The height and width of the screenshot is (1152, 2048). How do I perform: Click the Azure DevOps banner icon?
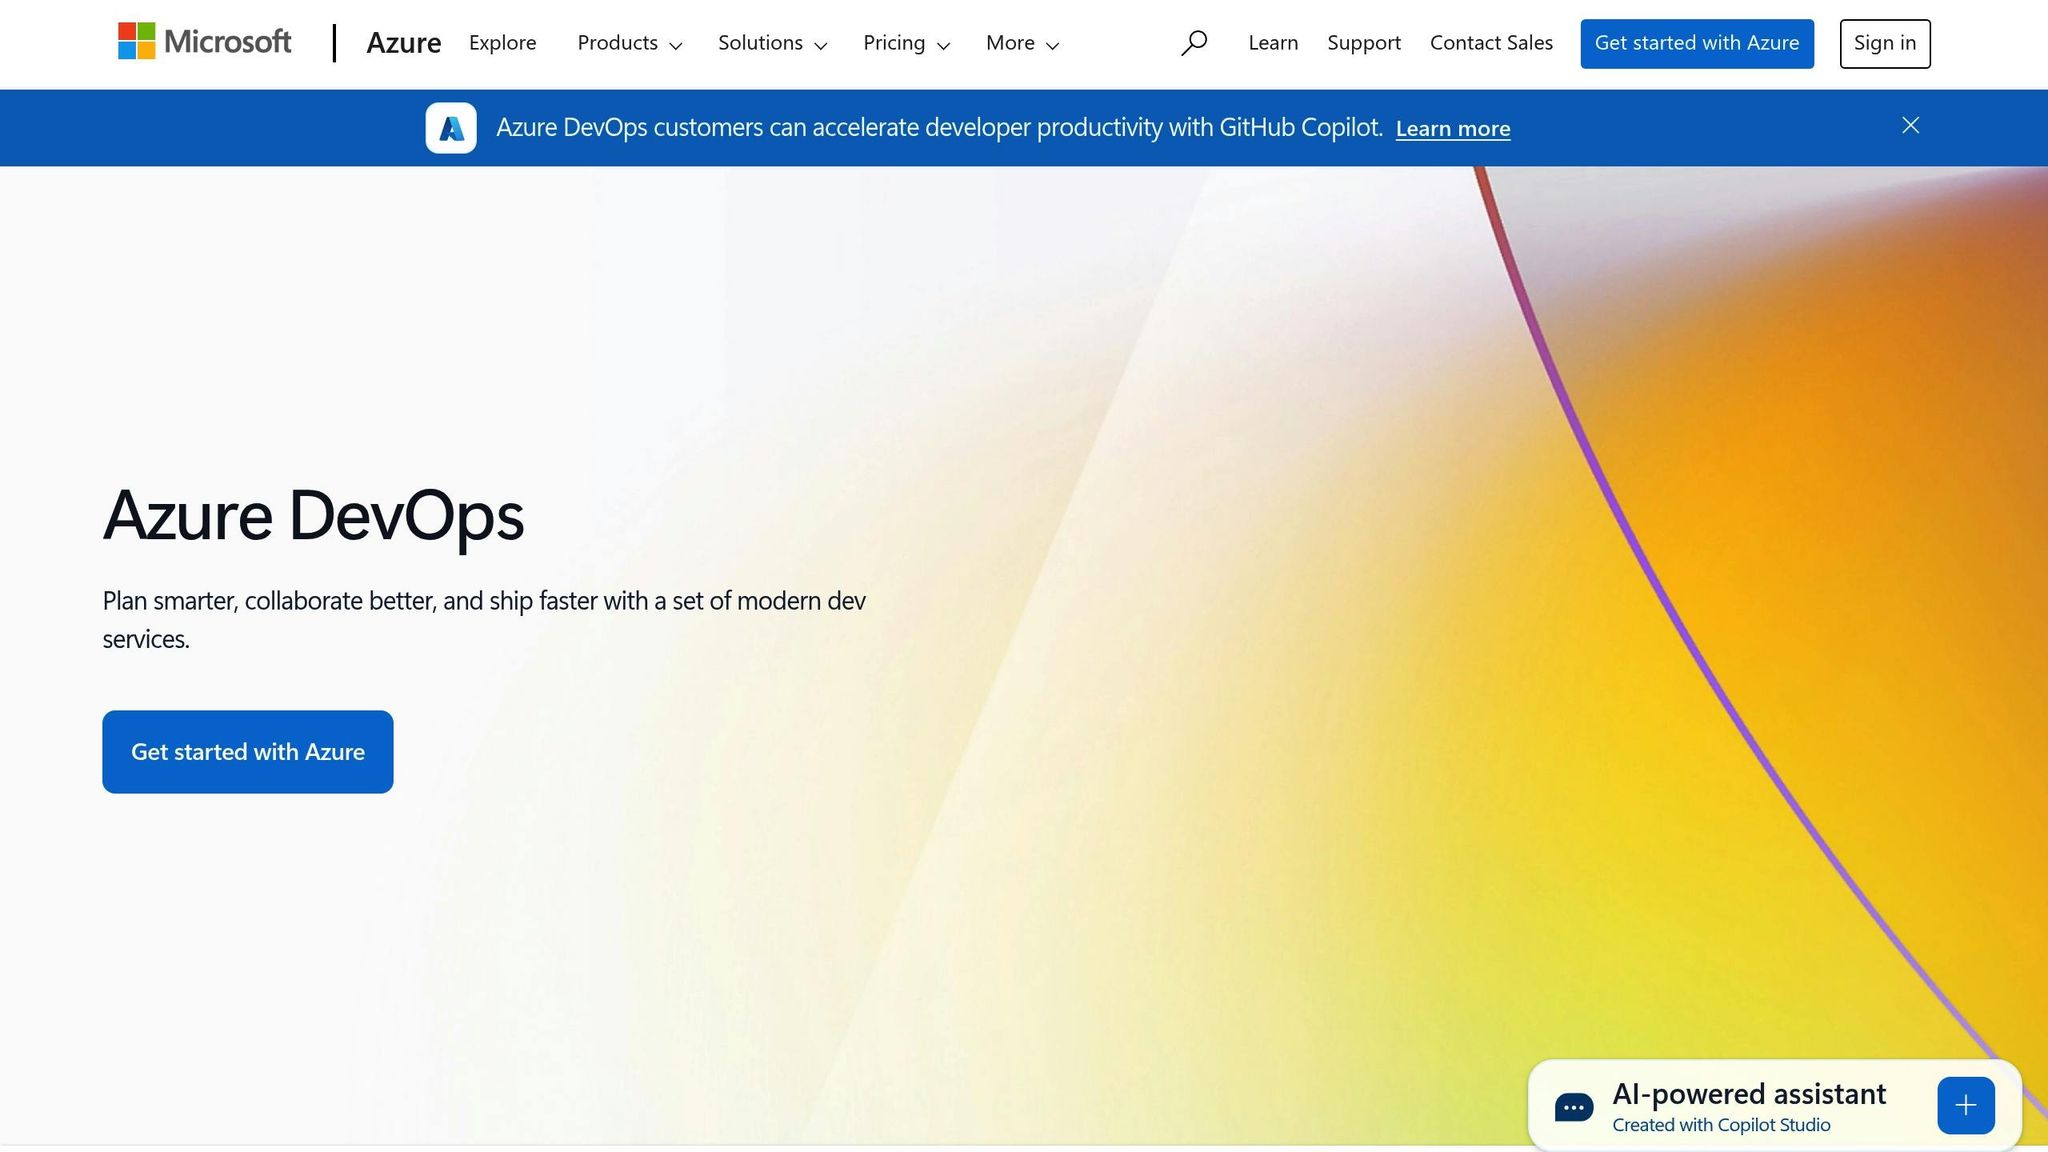(451, 128)
